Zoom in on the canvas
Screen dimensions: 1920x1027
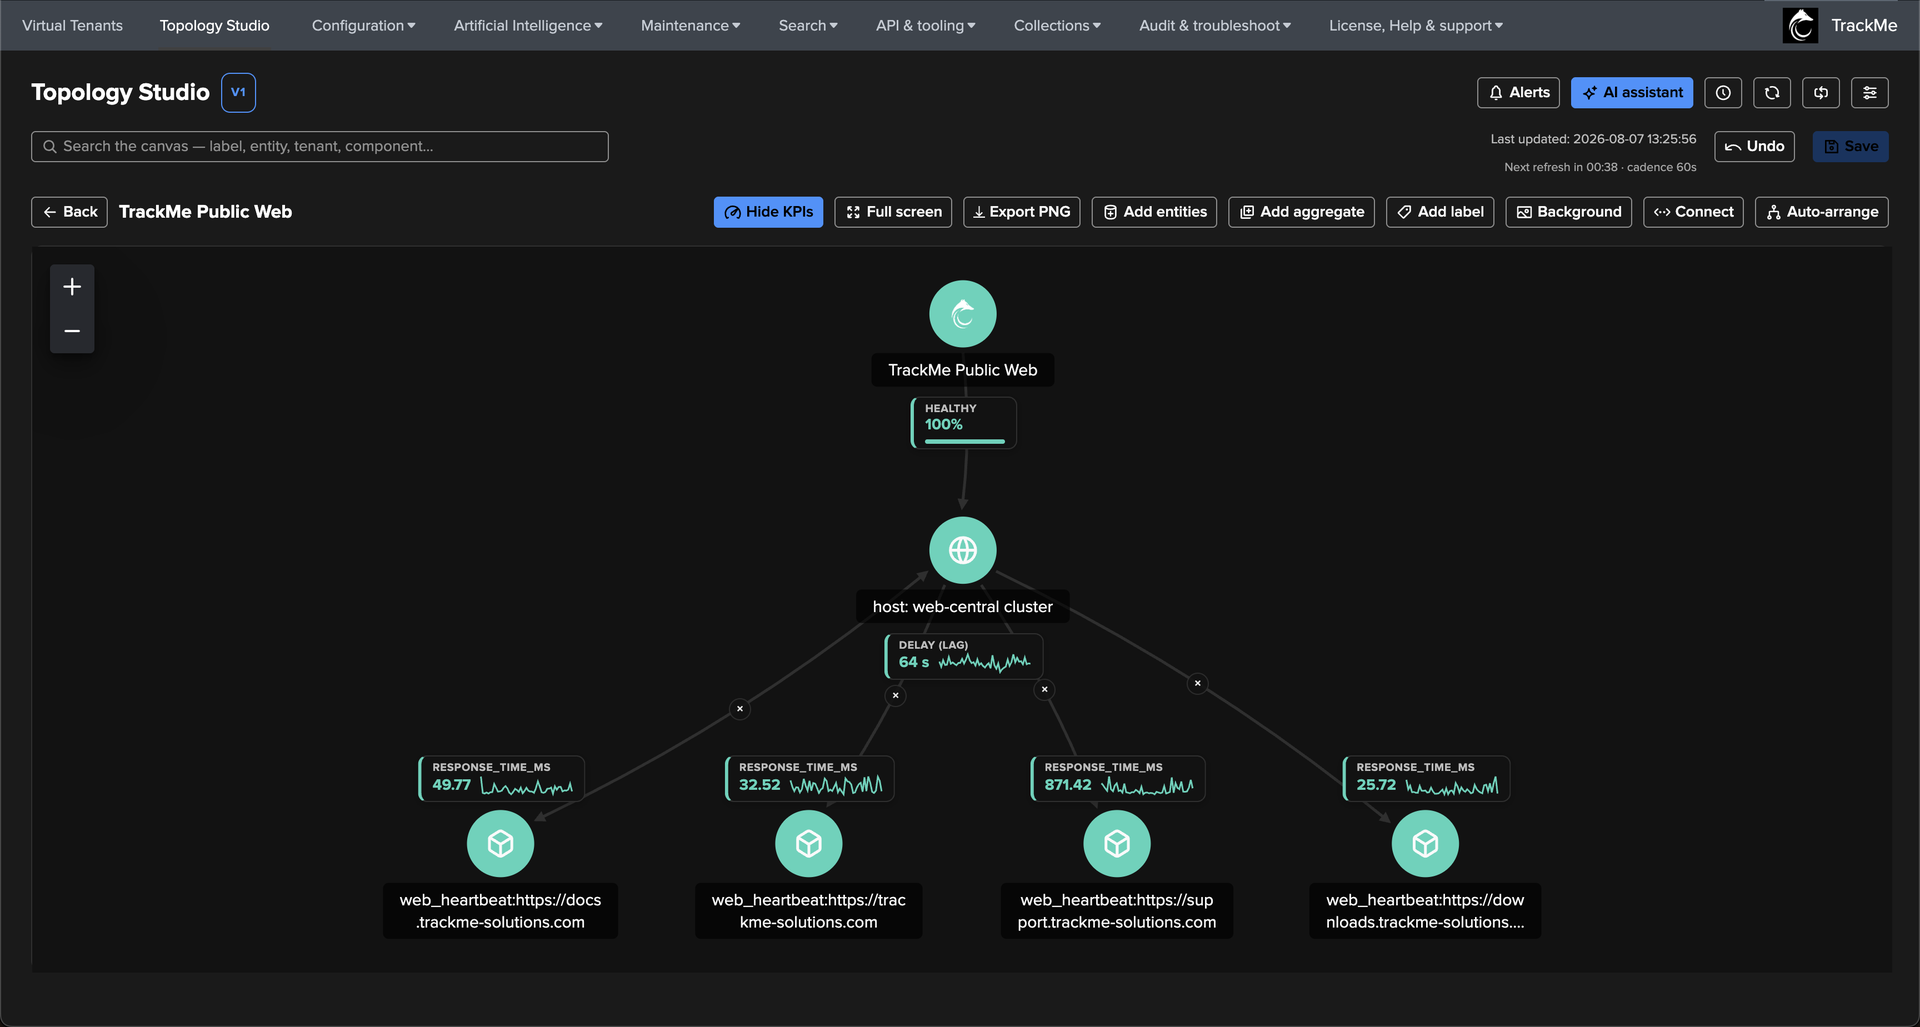(72, 287)
